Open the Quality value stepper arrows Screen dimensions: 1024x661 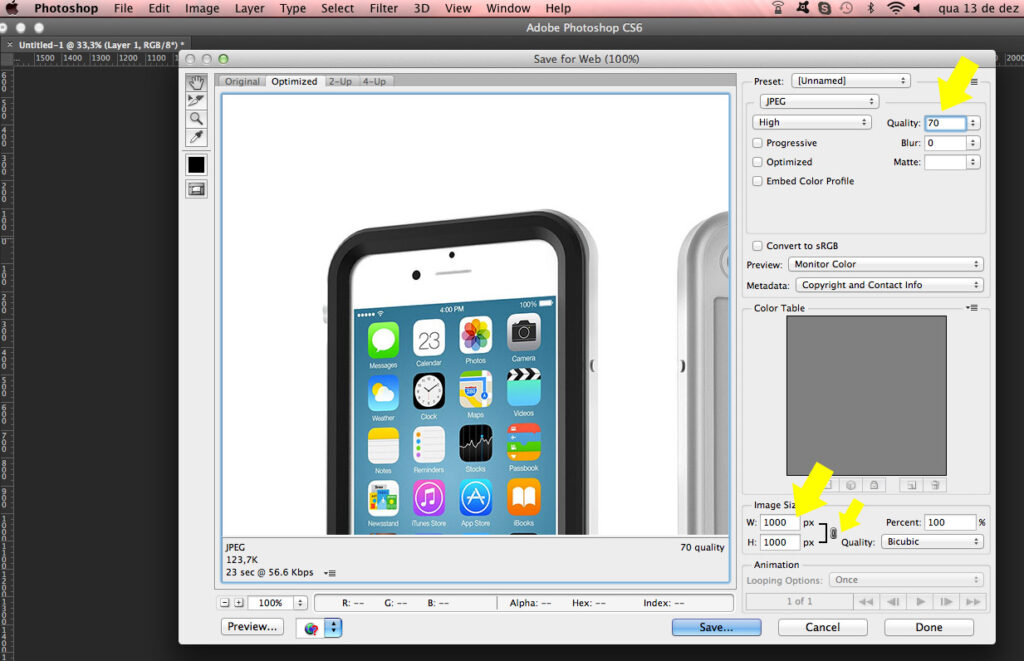[x=973, y=123]
